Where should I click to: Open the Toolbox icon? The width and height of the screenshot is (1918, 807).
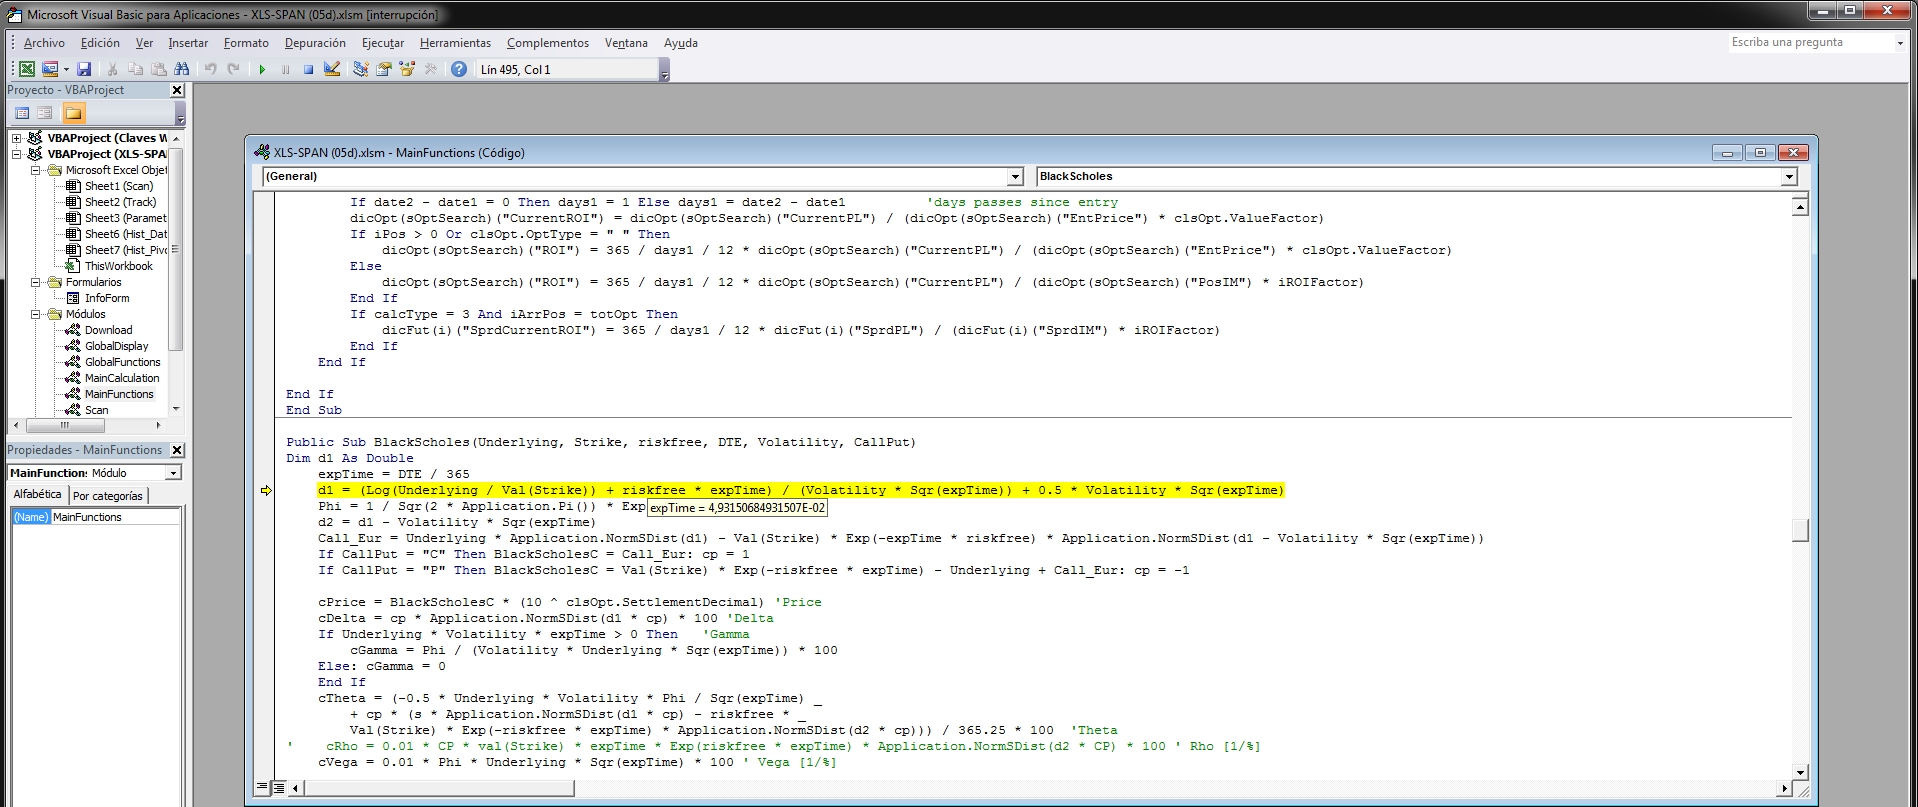431,69
